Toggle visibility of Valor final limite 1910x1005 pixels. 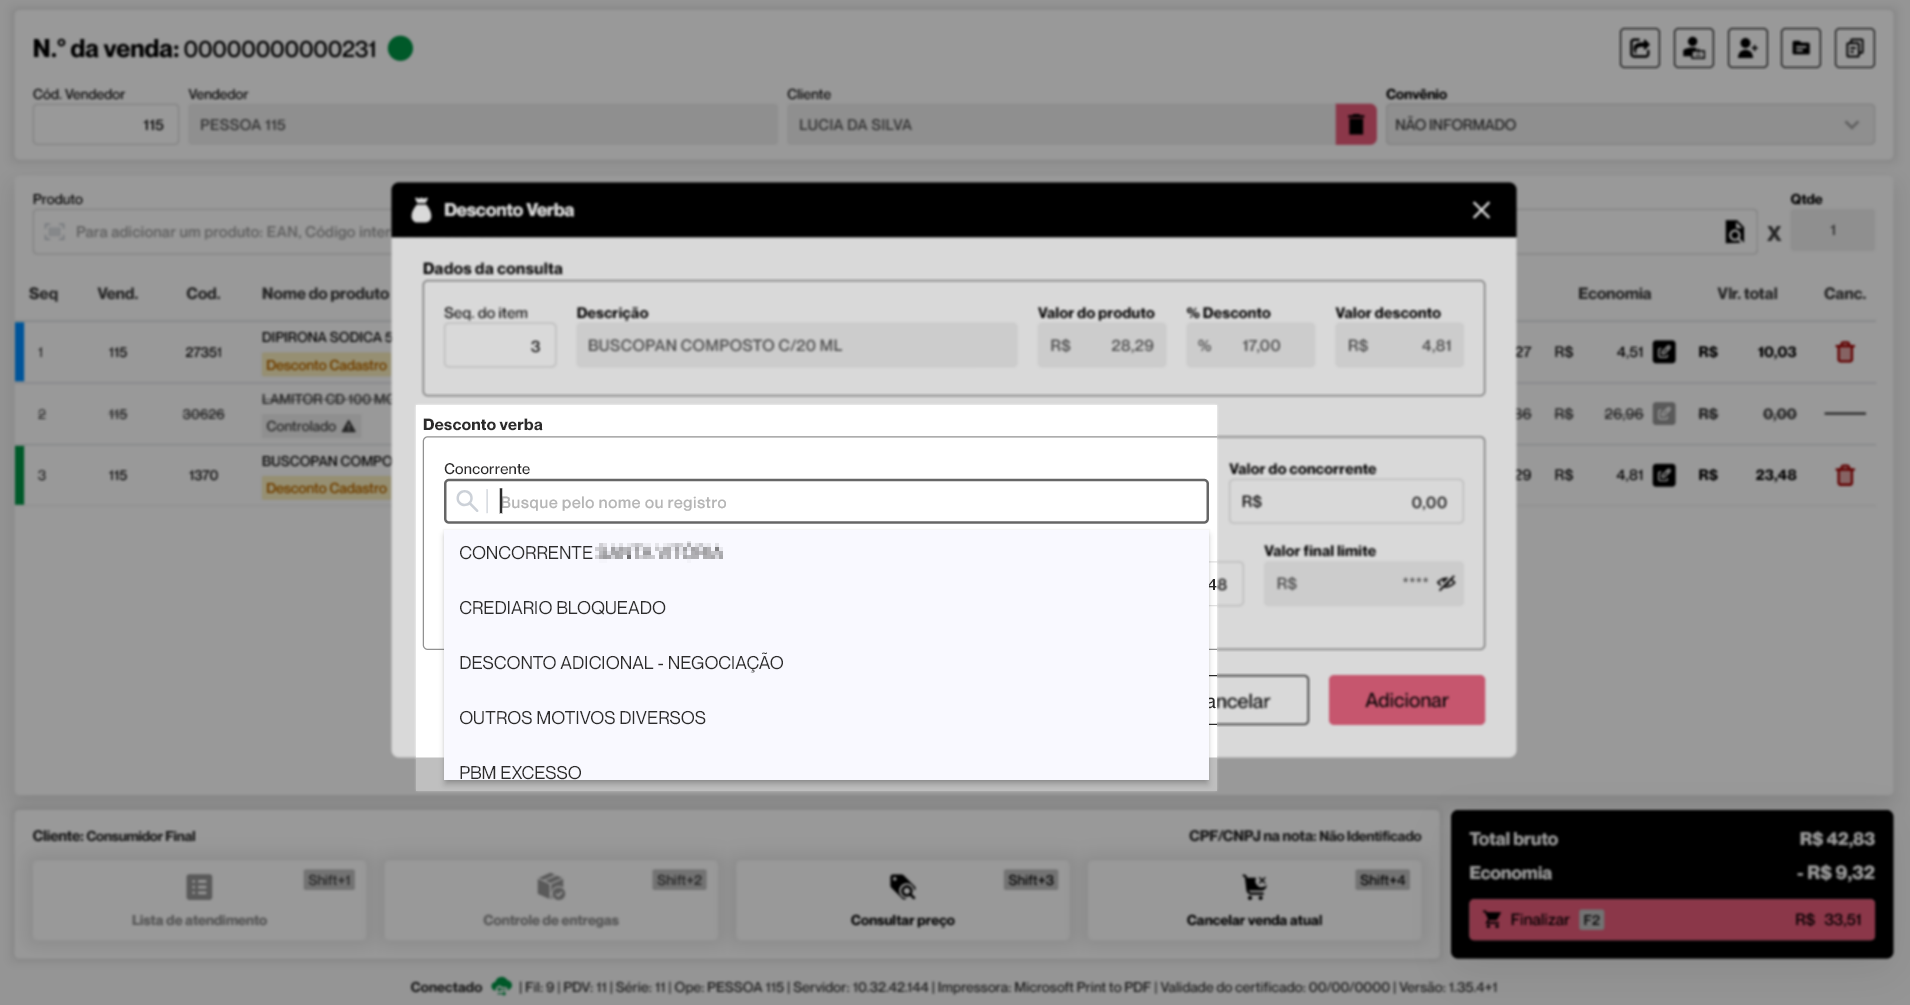tap(1446, 583)
